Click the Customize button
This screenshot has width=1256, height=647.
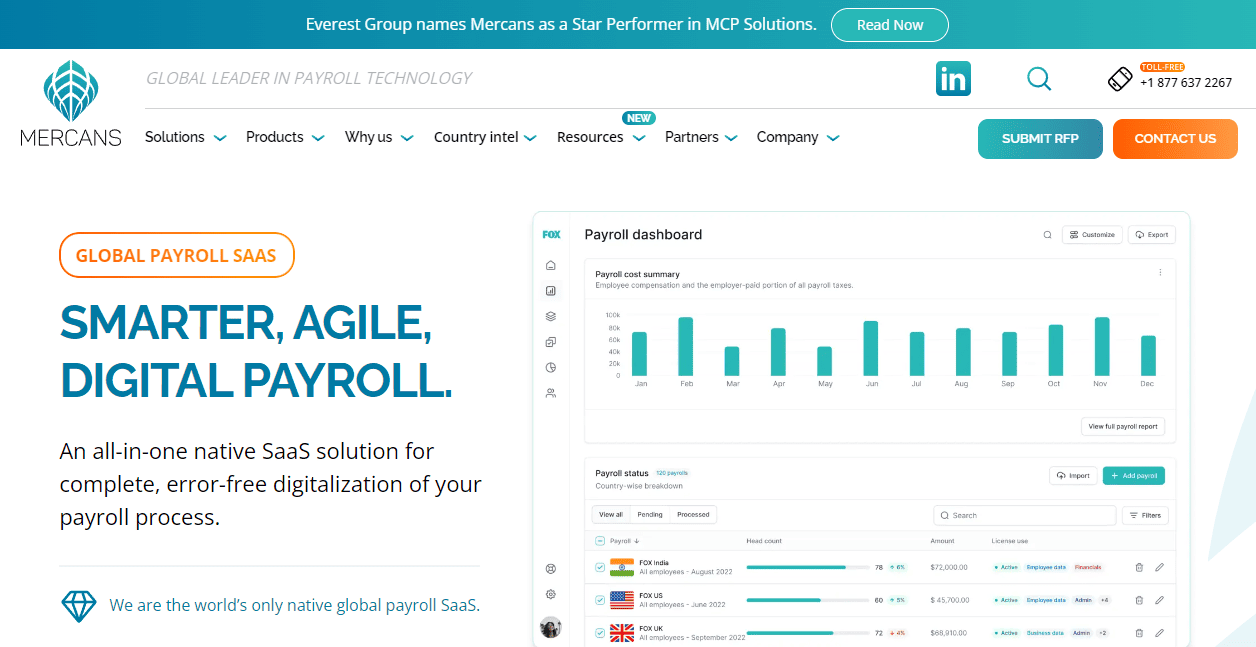pos(1092,235)
